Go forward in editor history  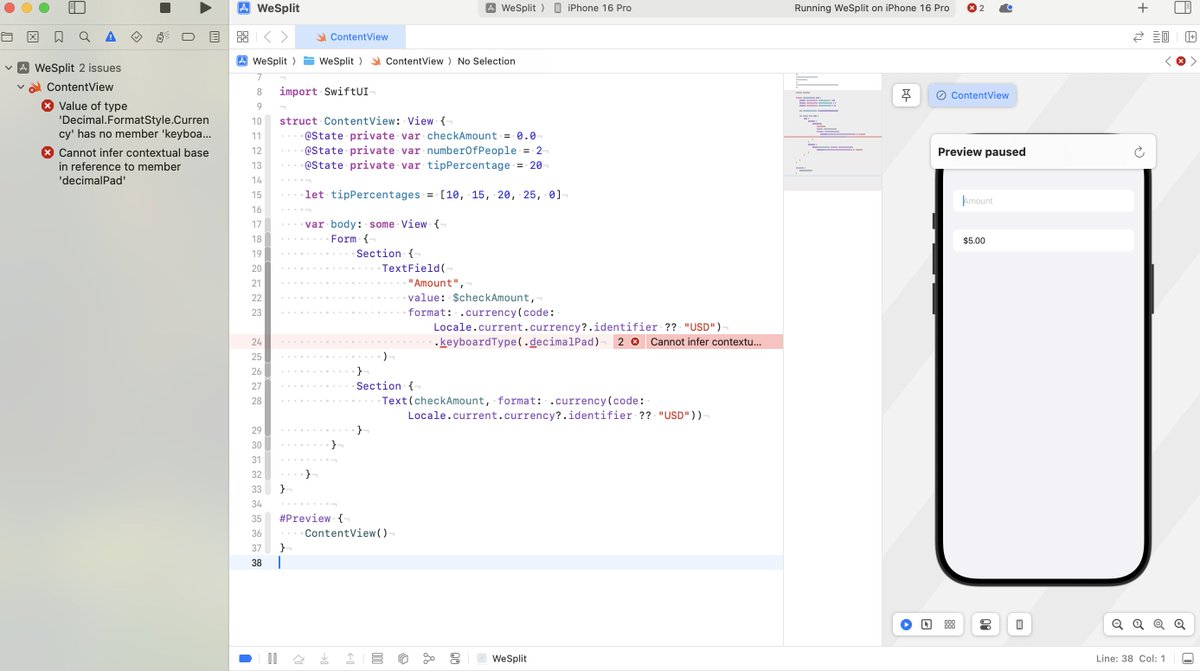click(285, 37)
